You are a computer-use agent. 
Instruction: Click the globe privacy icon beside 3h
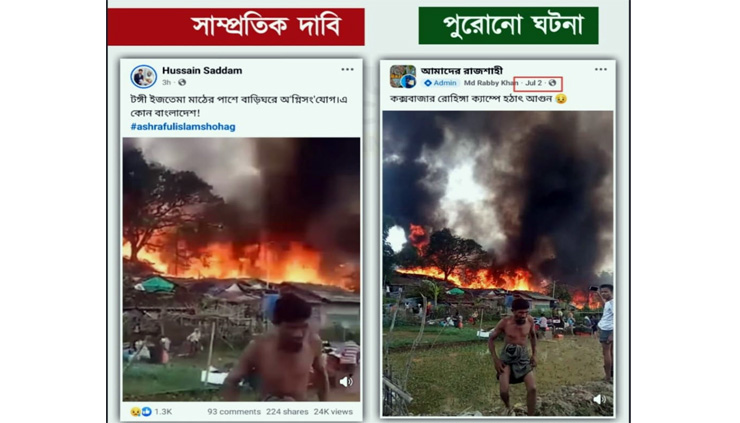182,82
